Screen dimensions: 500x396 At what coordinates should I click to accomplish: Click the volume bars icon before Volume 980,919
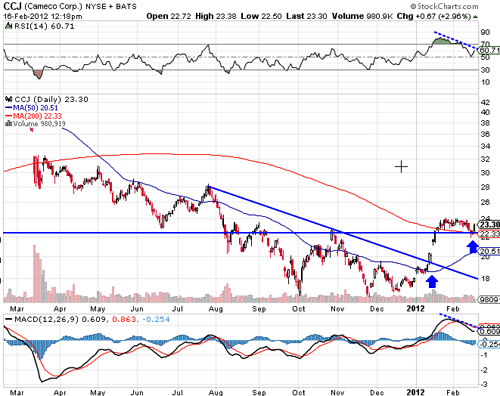[x=9, y=124]
